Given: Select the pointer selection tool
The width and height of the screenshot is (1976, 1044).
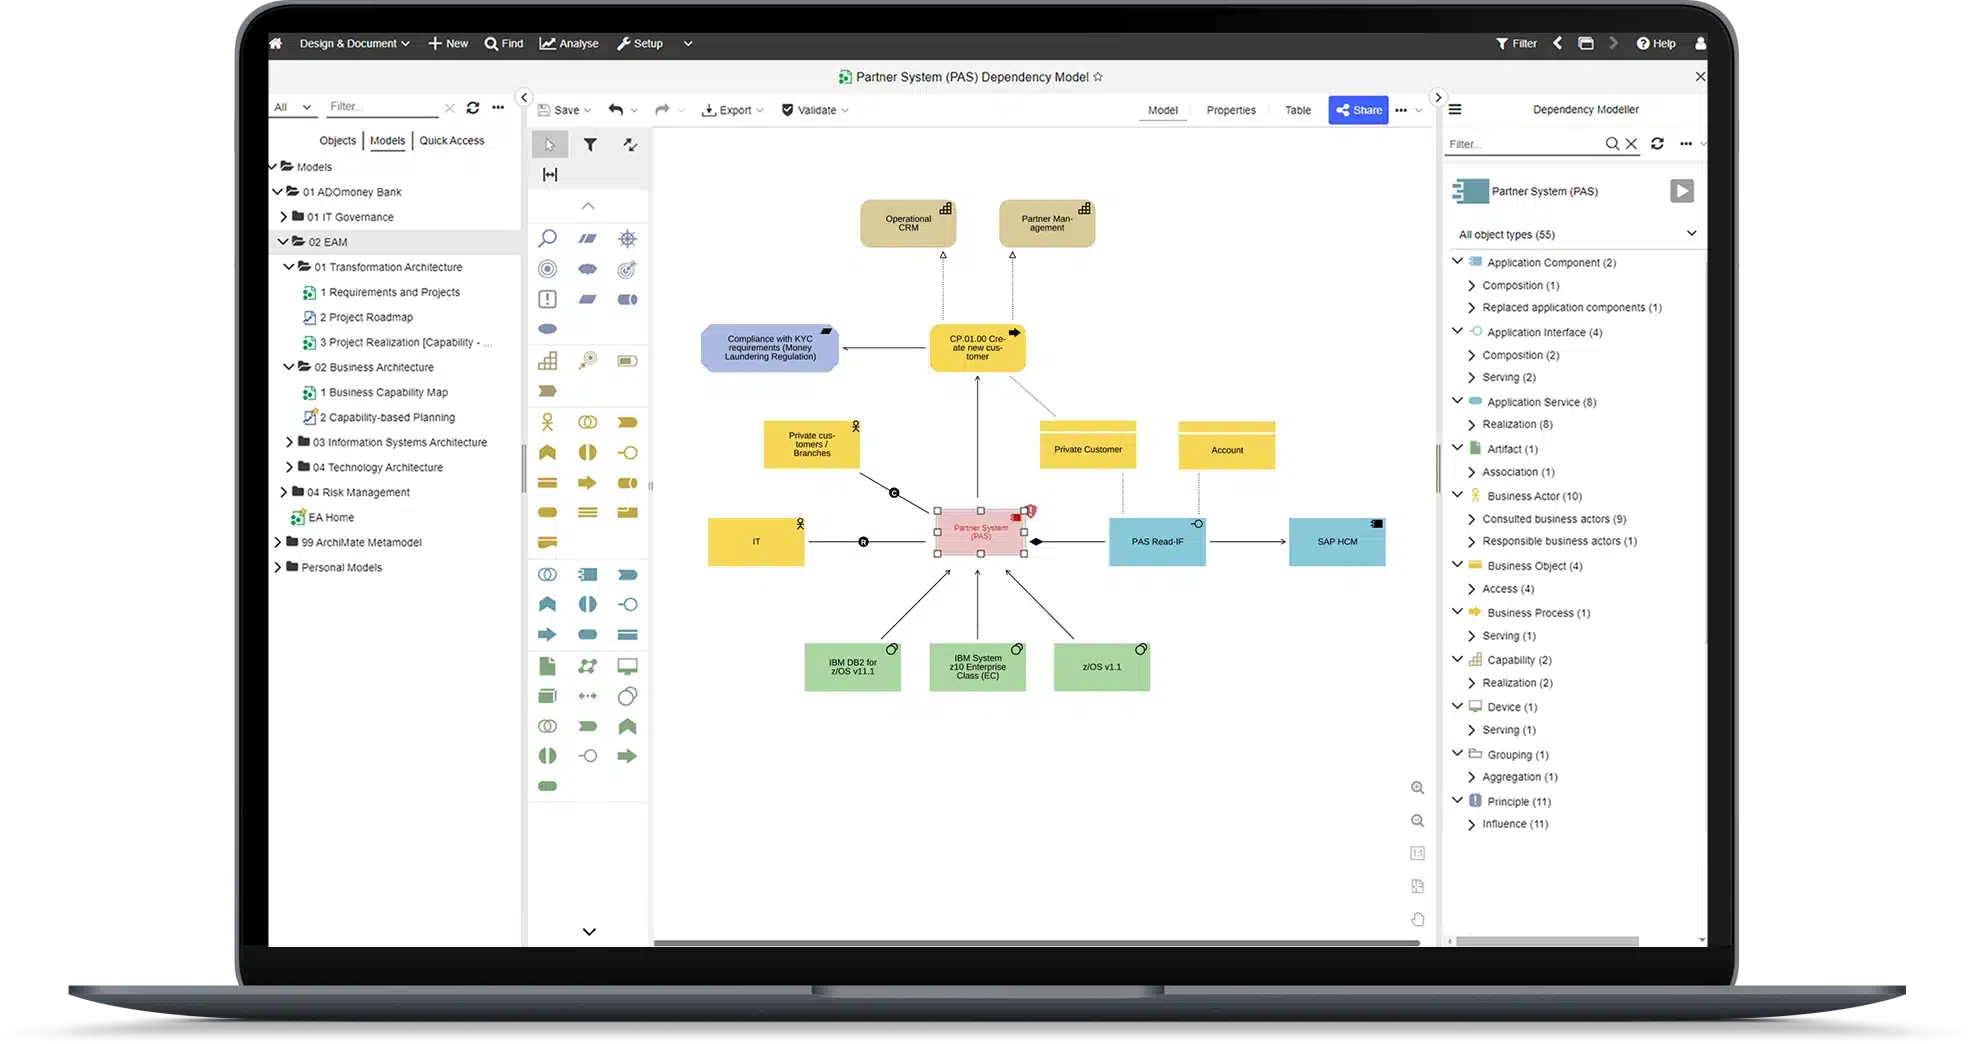Looking at the screenshot, I should pyautogui.click(x=549, y=145).
